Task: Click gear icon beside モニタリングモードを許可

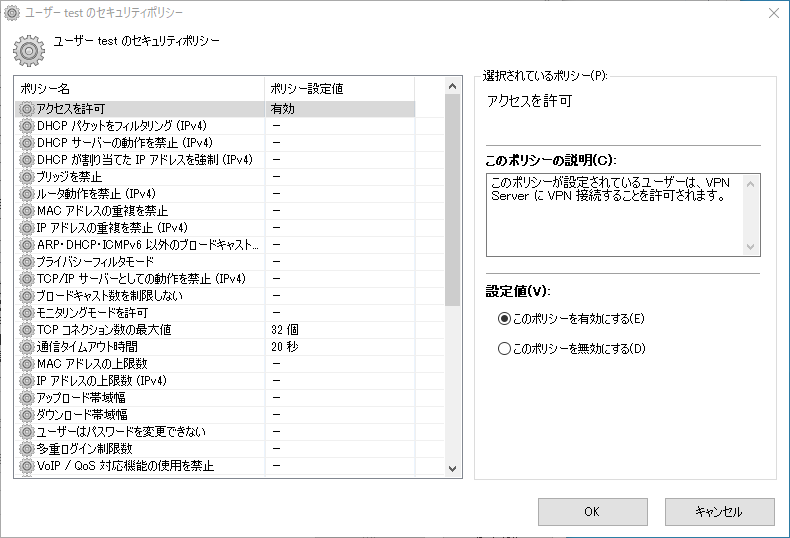Action: [26, 312]
